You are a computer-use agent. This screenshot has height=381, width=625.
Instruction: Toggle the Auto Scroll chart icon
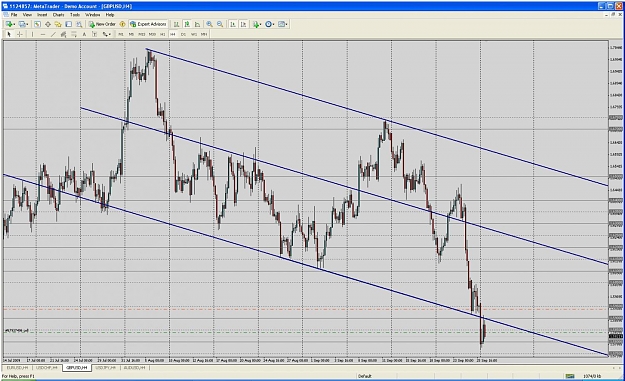[233, 24]
